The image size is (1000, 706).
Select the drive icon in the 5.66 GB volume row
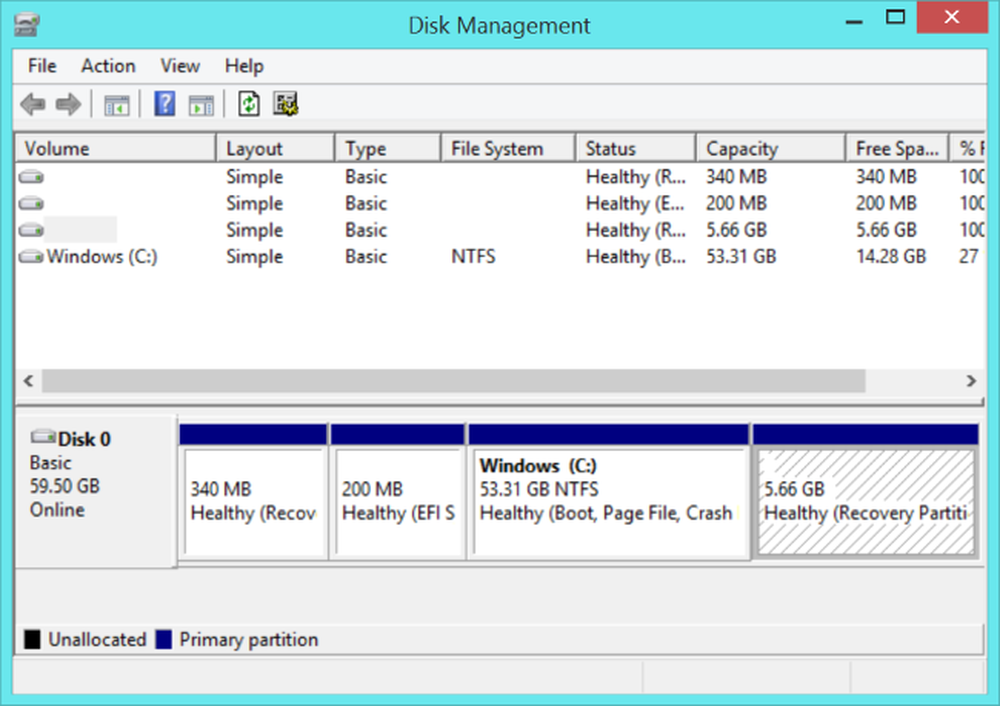pyautogui.click(x=31, y=230)
